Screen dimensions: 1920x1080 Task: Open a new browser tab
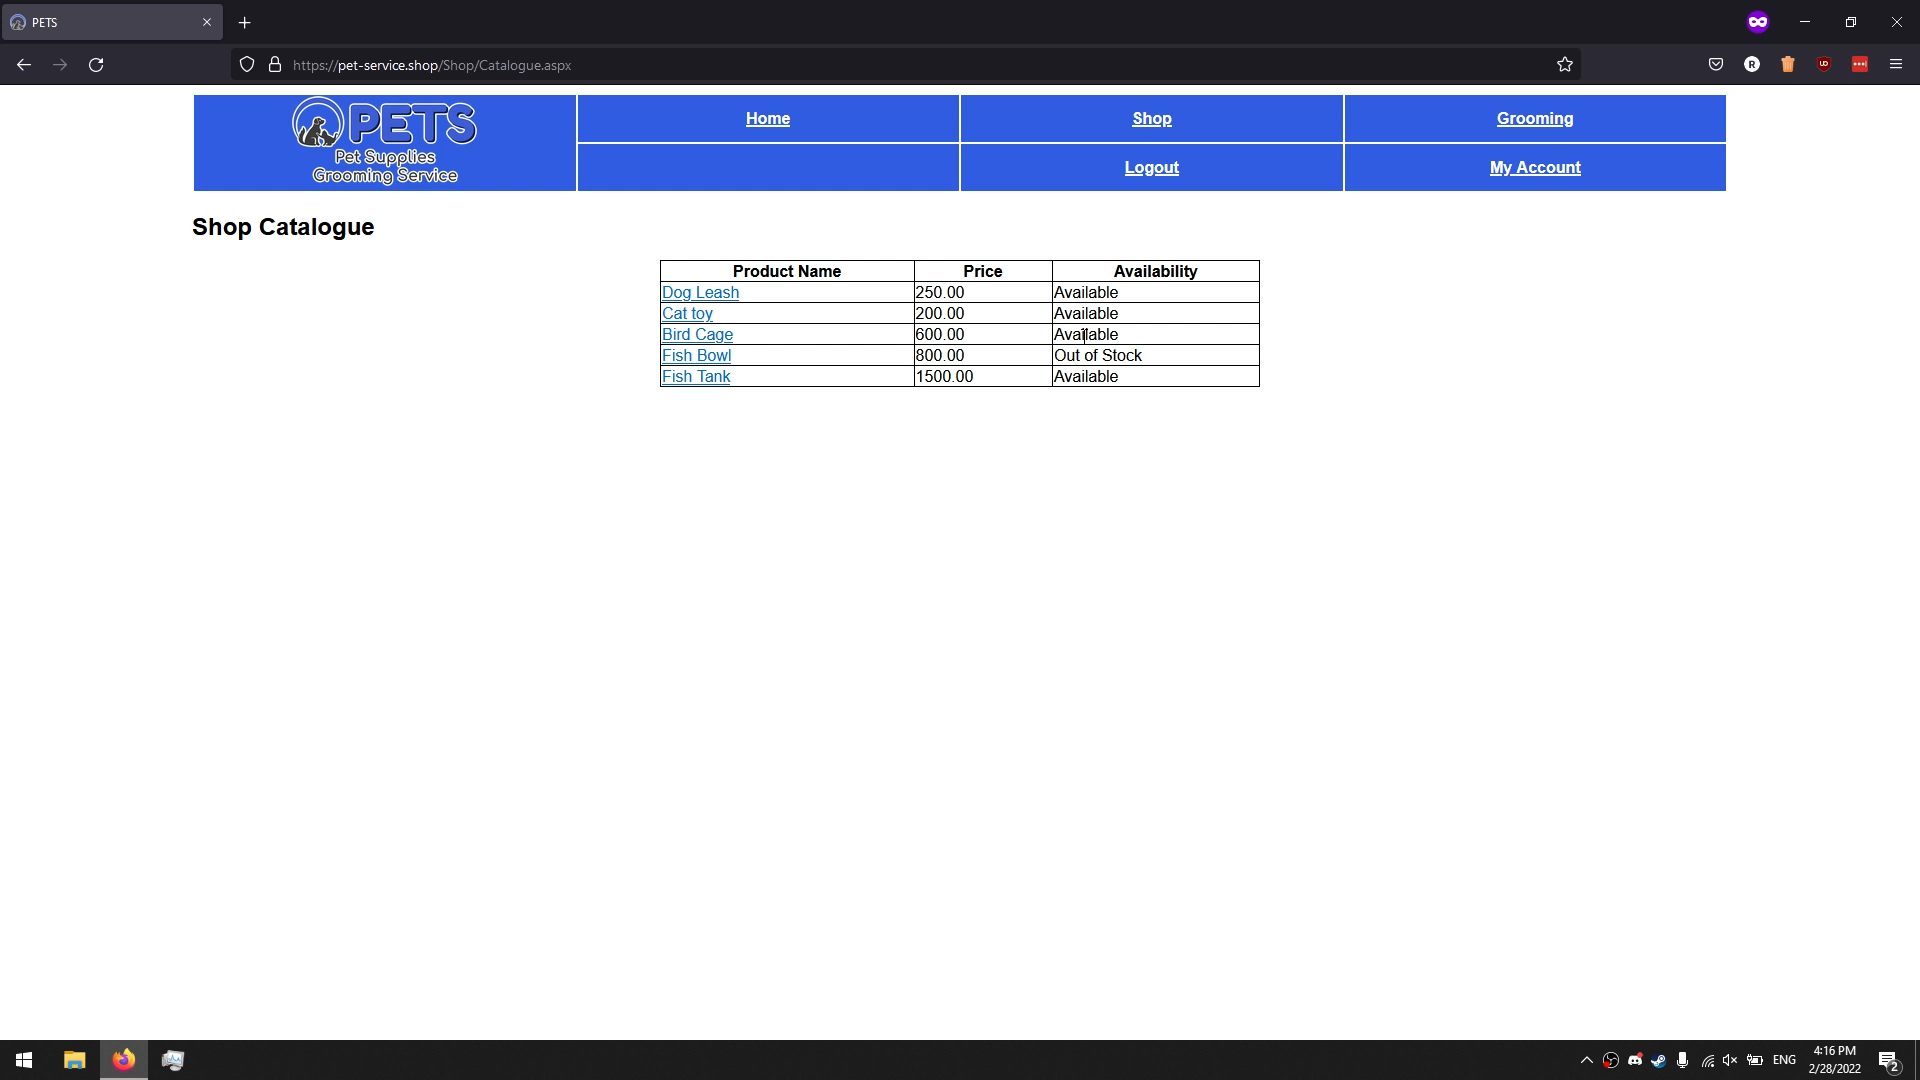pos(244,22)
